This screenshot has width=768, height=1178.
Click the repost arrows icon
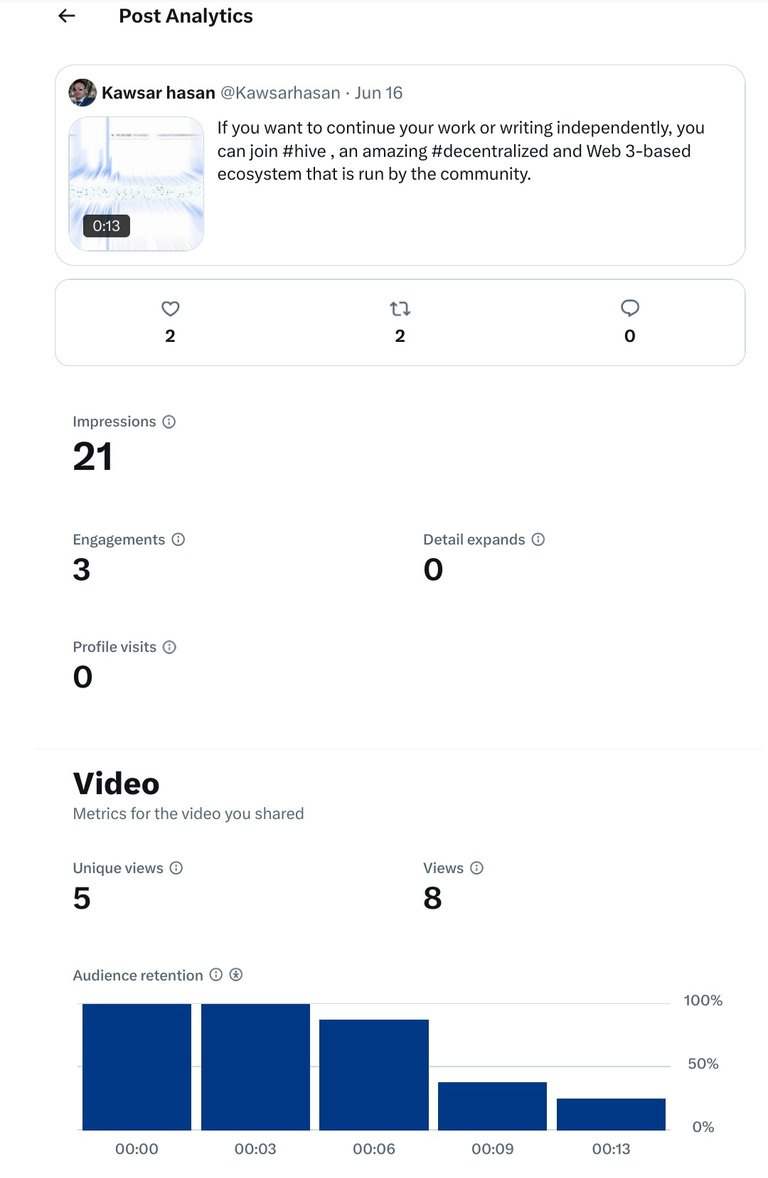[400, 308]
